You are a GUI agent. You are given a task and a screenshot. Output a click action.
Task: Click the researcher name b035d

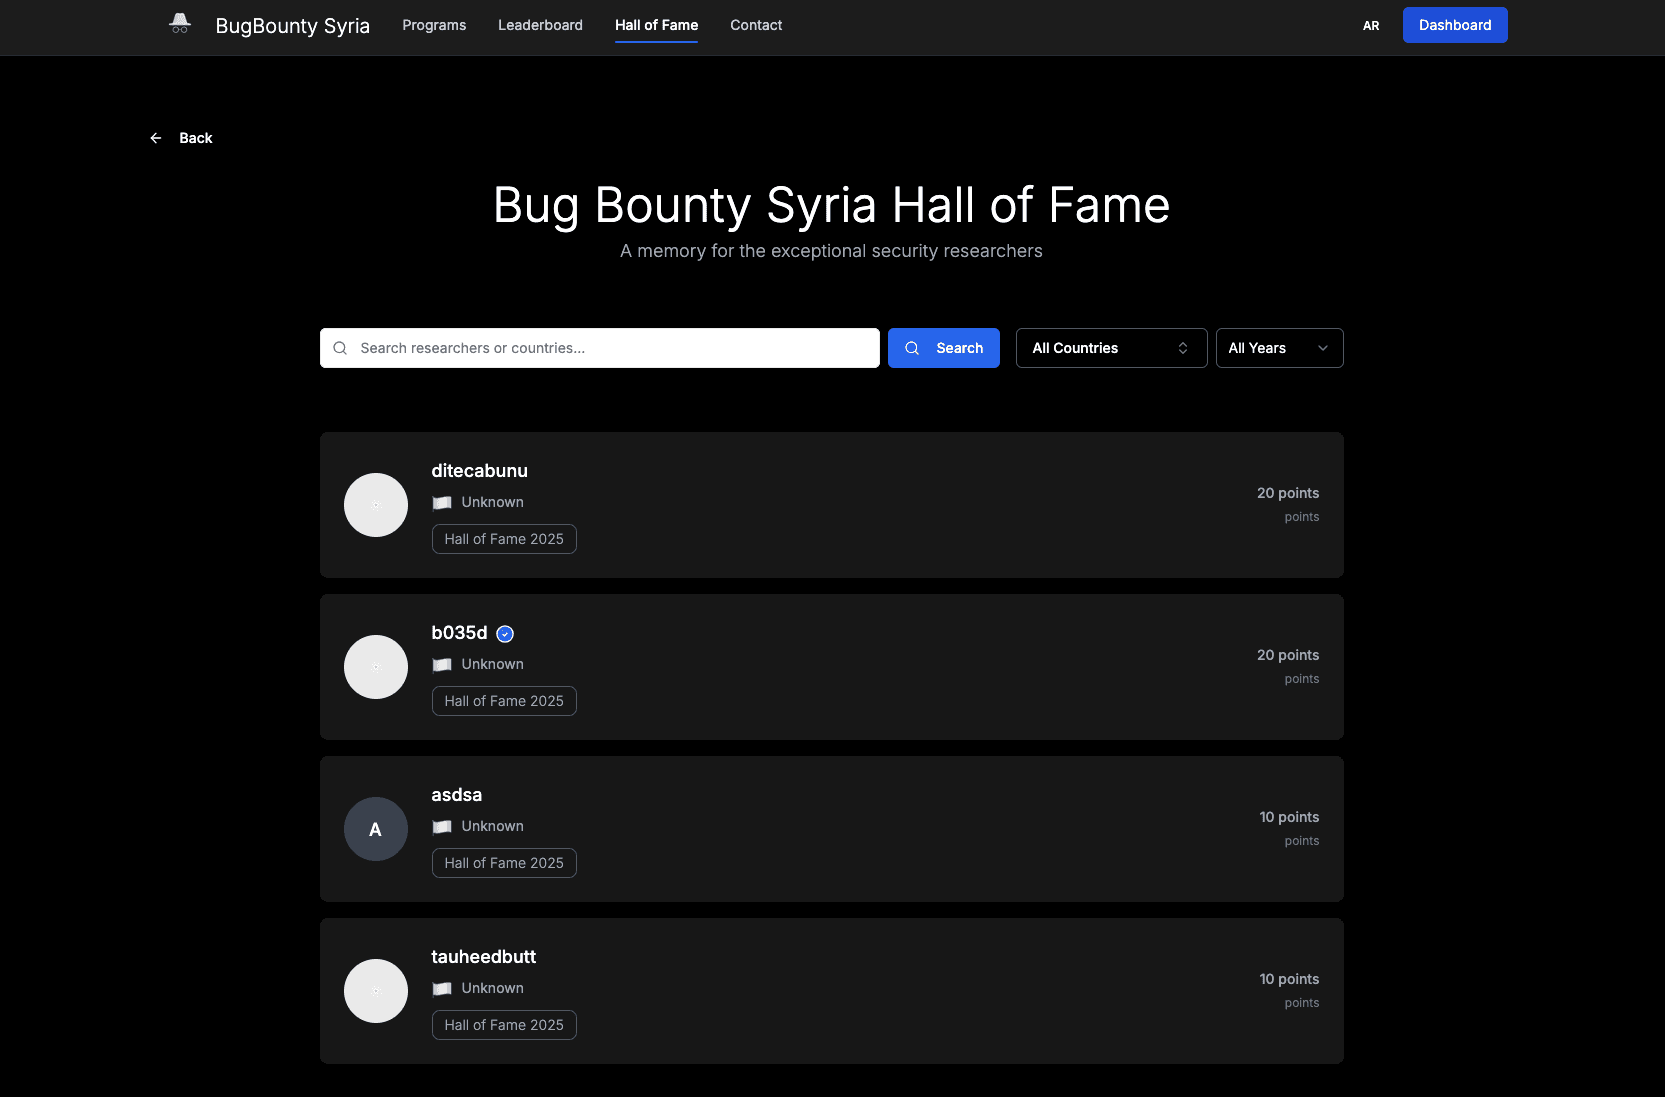(x=460, y=633)
